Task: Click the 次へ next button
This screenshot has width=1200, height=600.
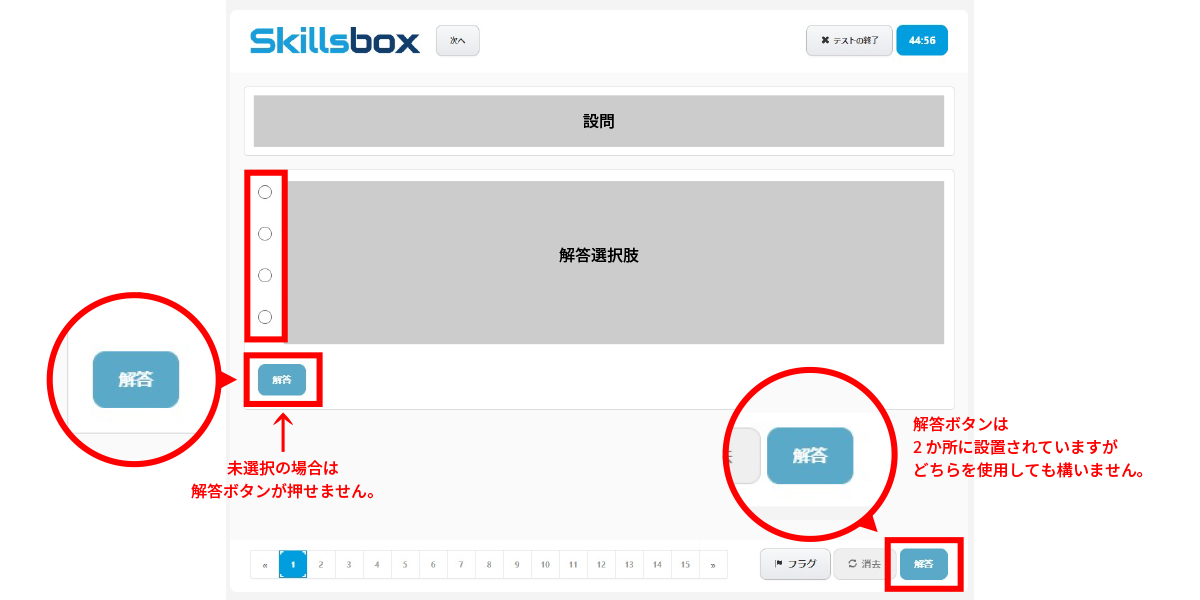Action: 458,40
